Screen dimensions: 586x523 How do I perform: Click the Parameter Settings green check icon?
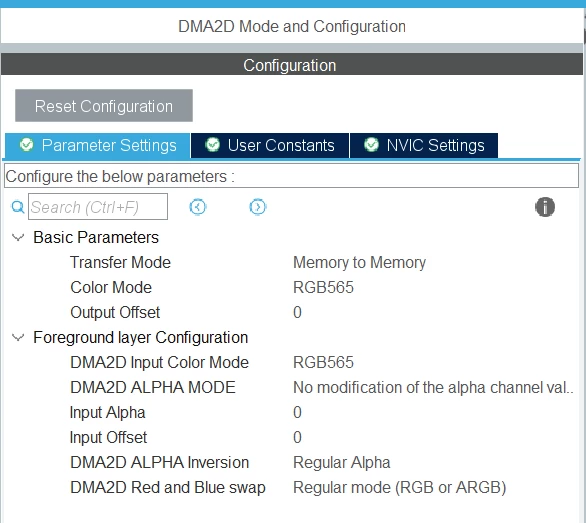27,144
